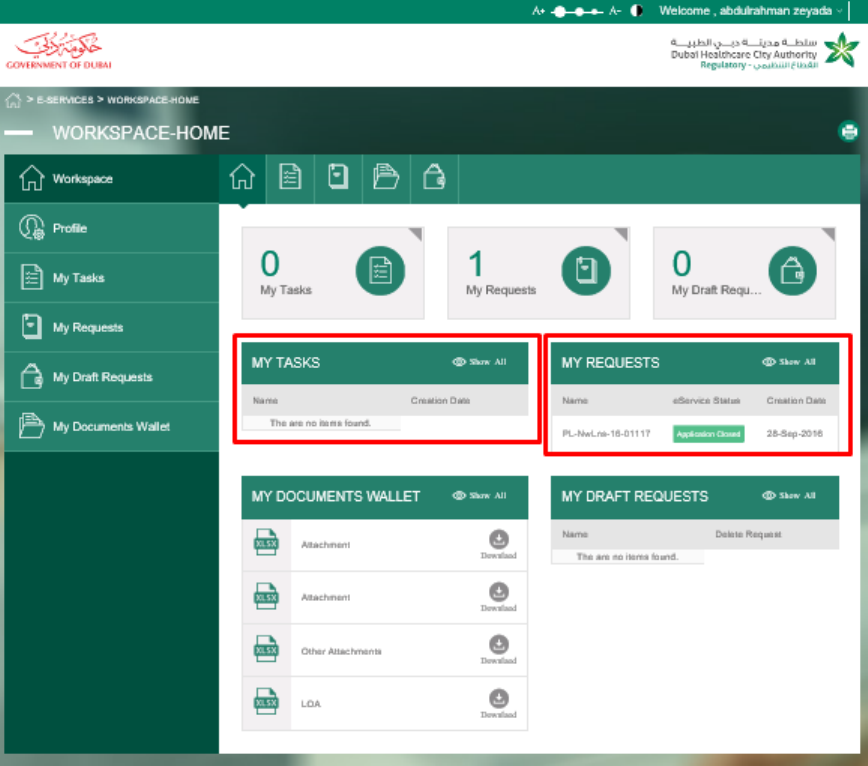The height and width of the screenshot is (766, 868).
Task: Open the draft requests bag tab icon
Action: point(434,178)
